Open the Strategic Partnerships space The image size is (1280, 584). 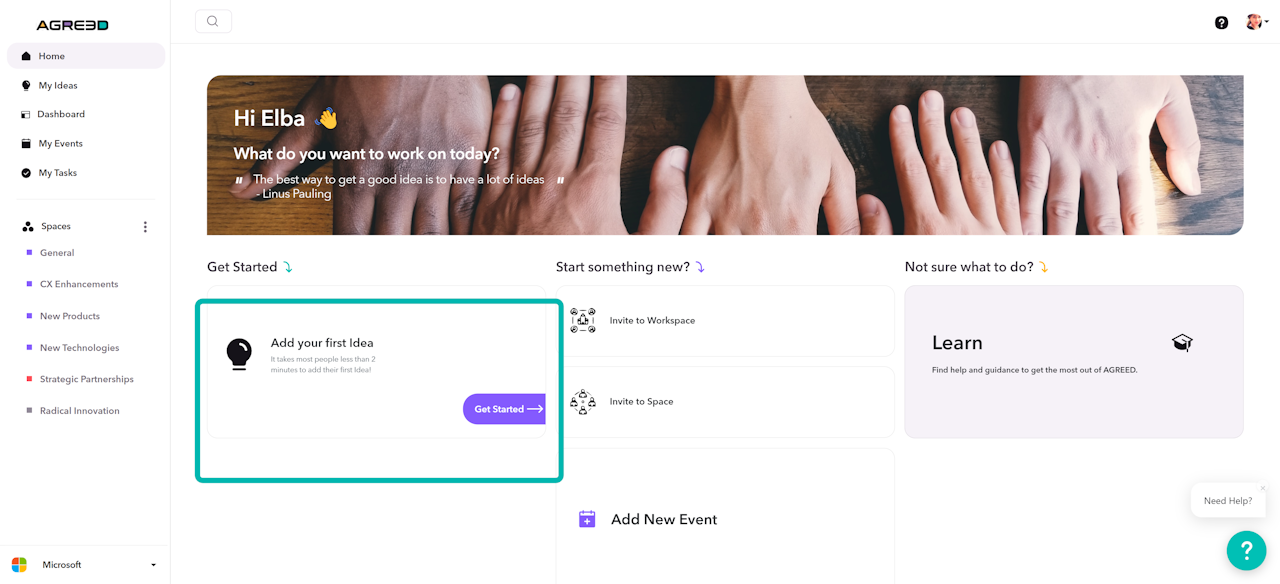(x=86, y=379)
